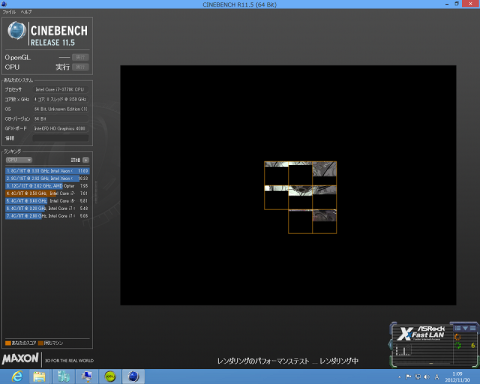Click the XFast LAN traffic graph
The image size is (480, 384).
(403, 350)
